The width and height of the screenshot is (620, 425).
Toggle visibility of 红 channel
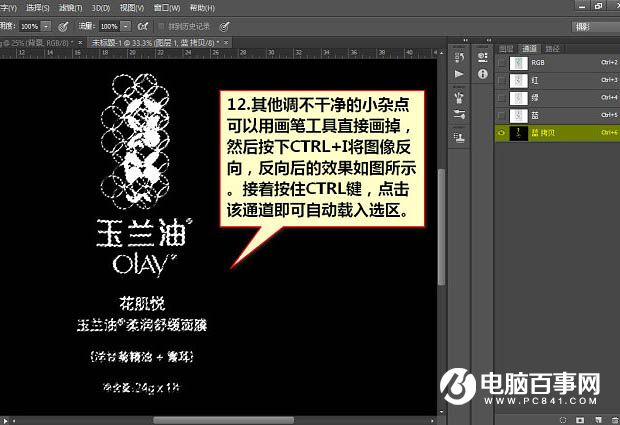tap(501, 81)
